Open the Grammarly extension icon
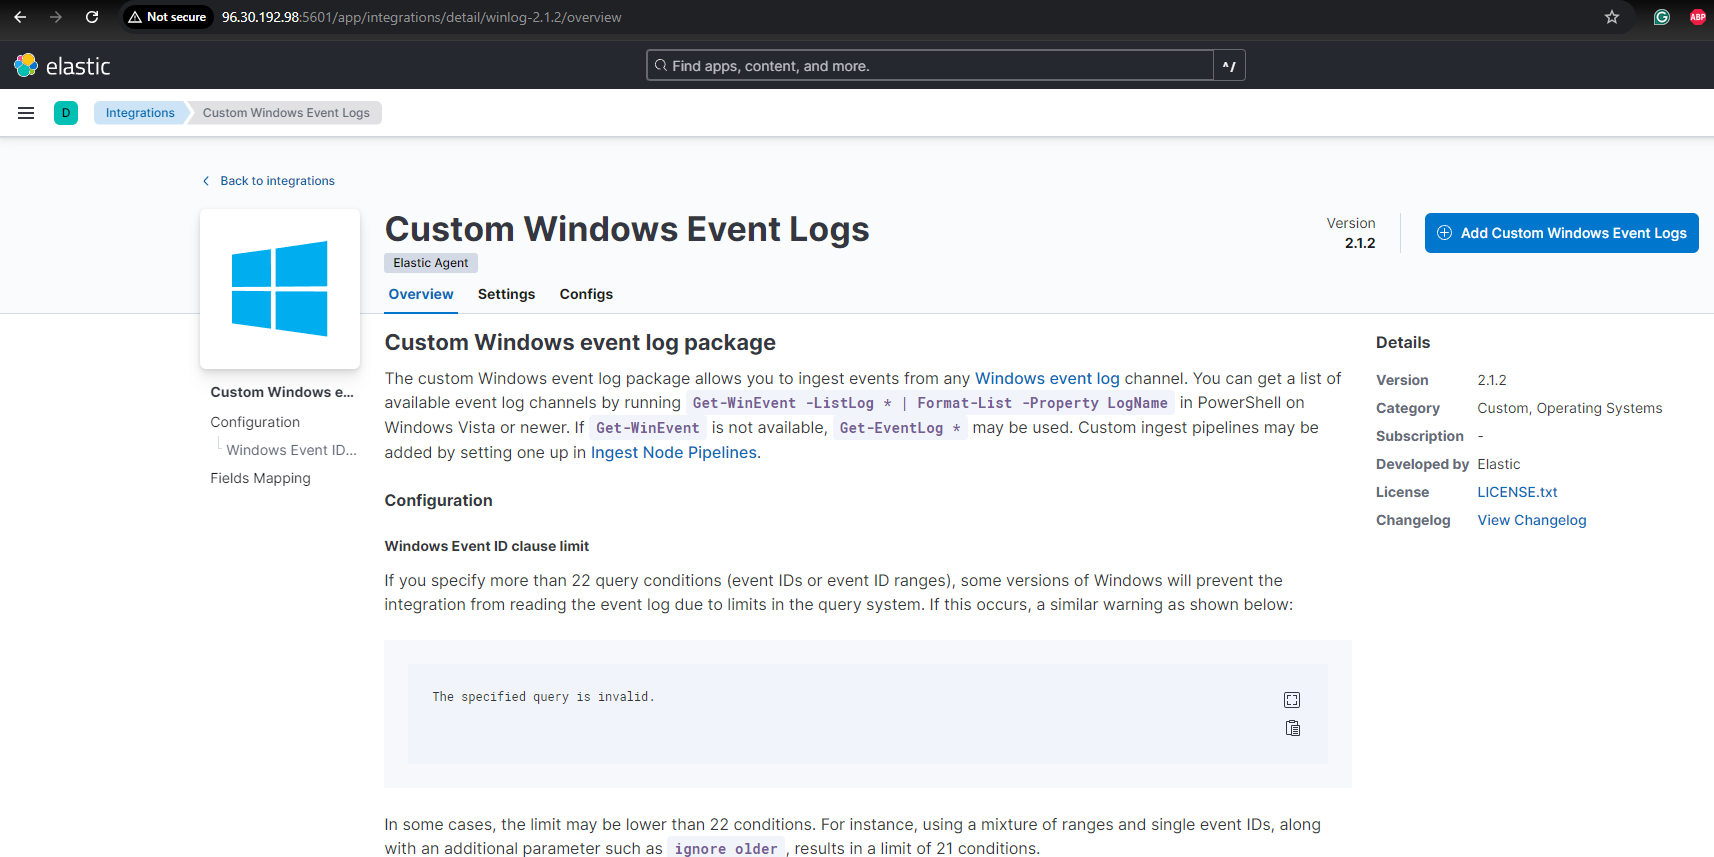The image size is (1714, 857). pyautogui.click(x=1662, y=17)
